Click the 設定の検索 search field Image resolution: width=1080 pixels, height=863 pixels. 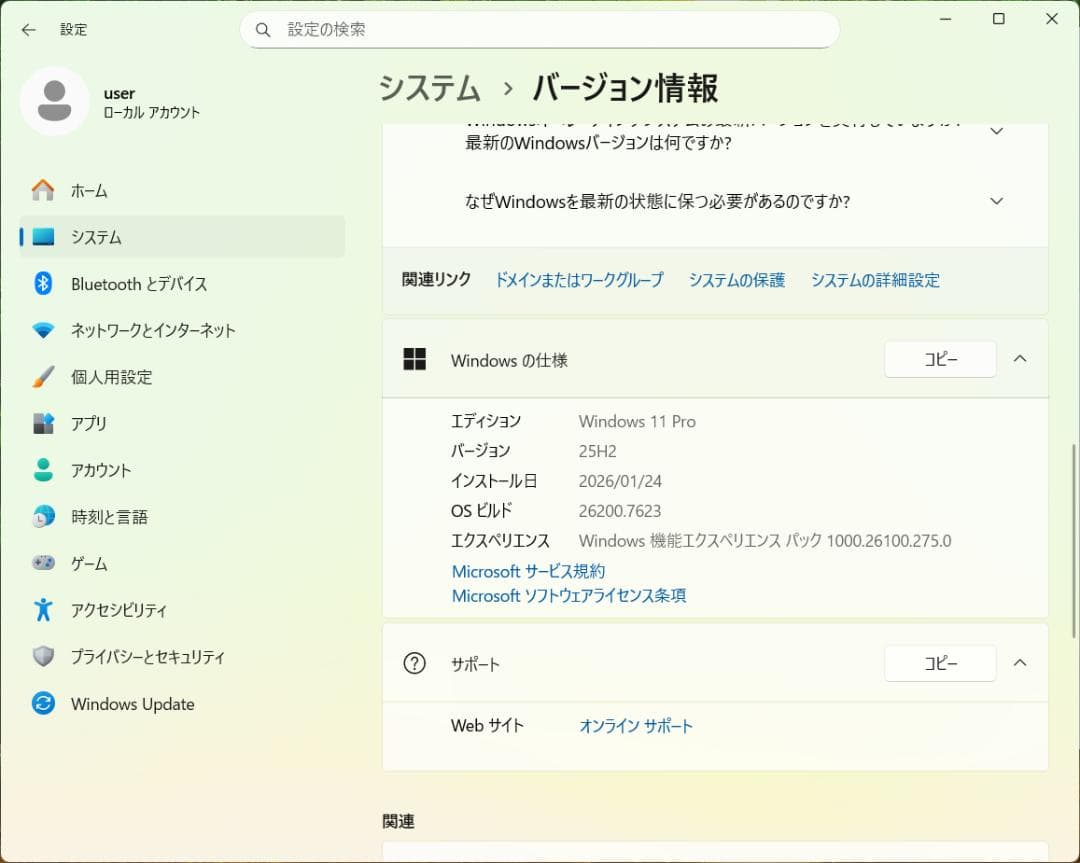click(540, 30)
